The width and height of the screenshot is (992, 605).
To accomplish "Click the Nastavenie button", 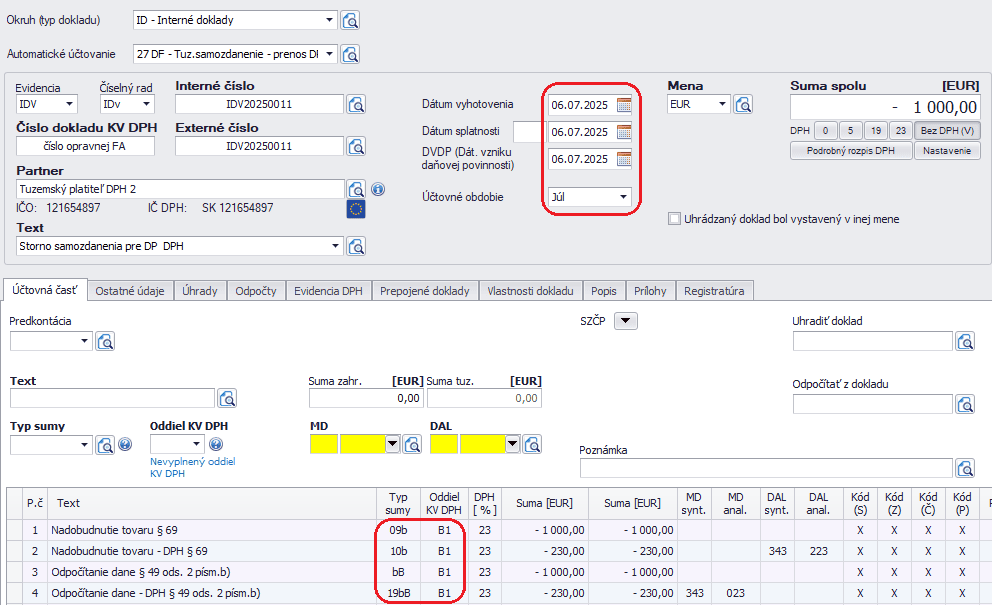I will [947, 151].
